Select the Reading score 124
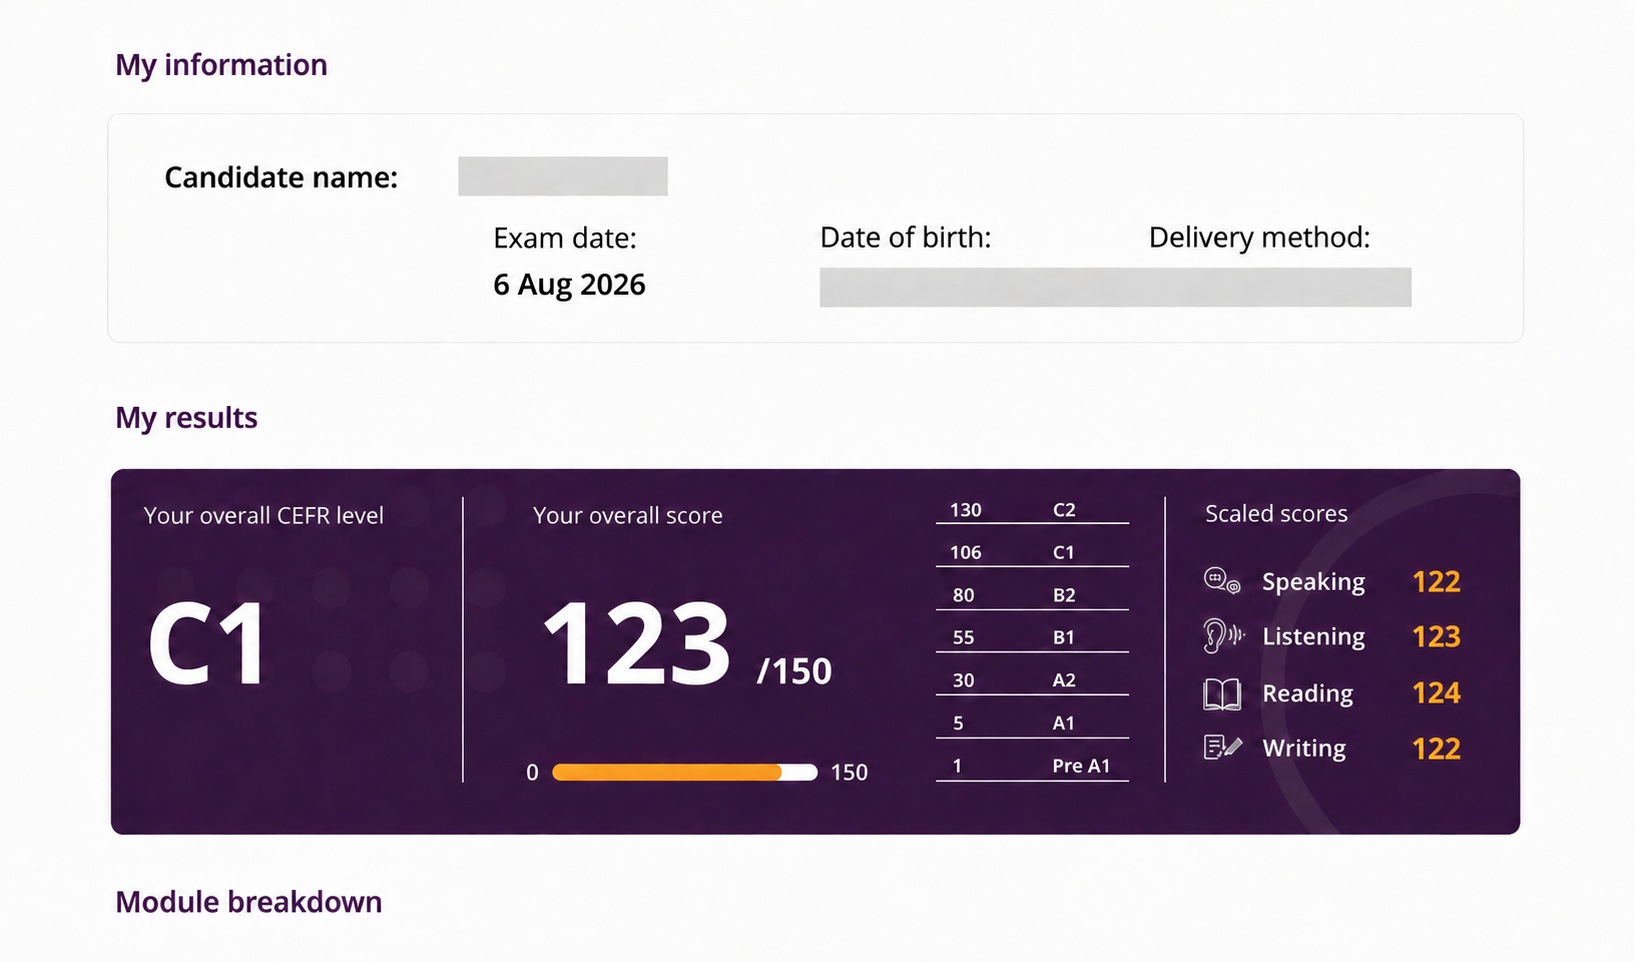The width and height of the screenshot is (1635, 962). [1436, 693]
